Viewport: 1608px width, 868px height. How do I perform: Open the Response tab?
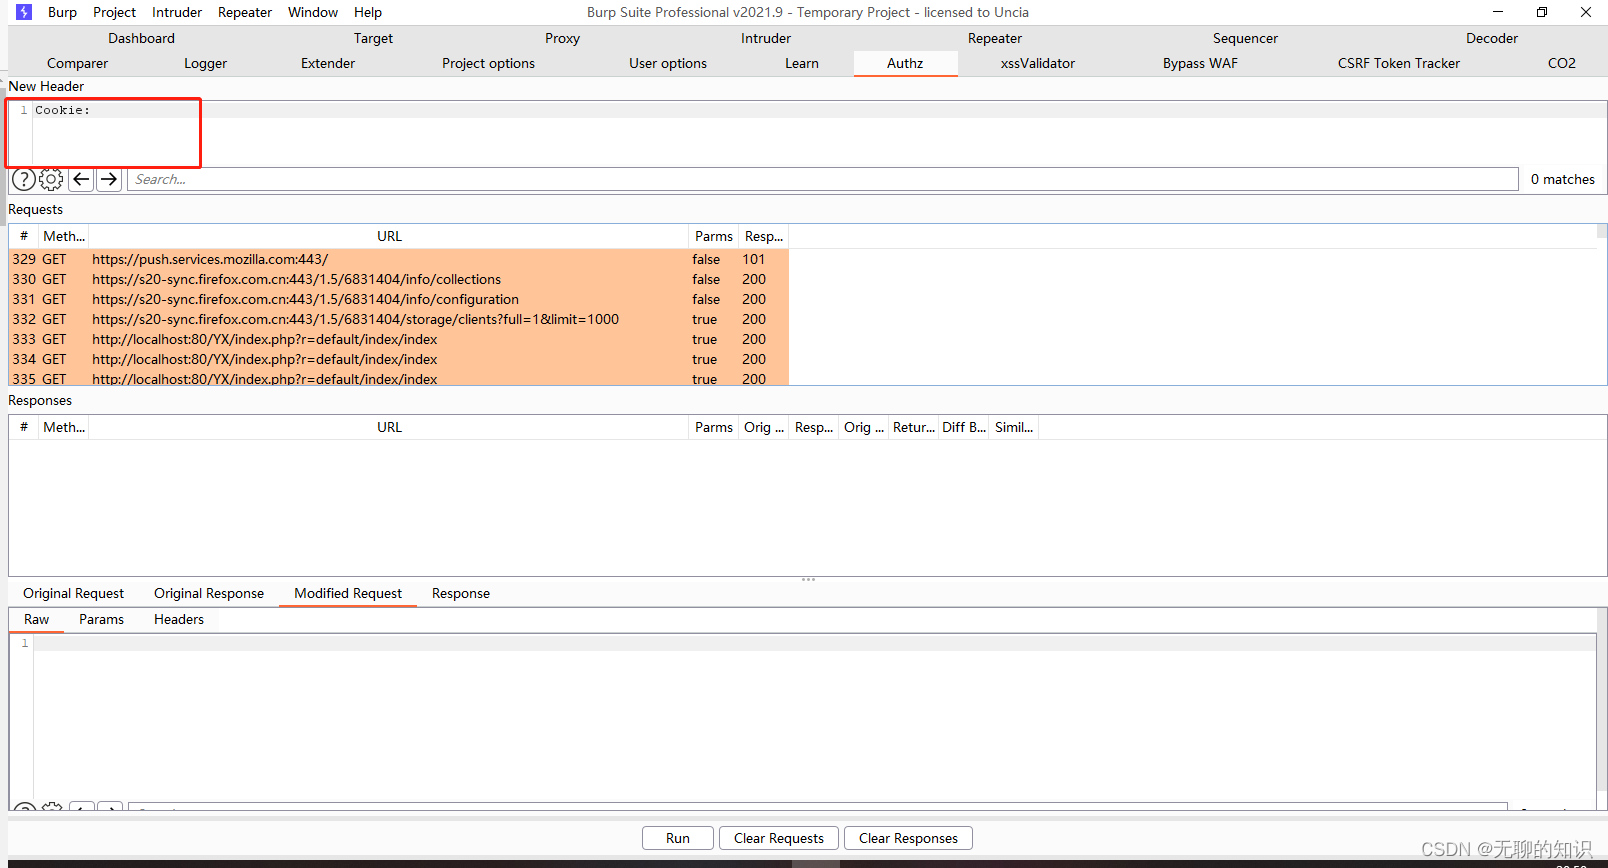point(461,593)
